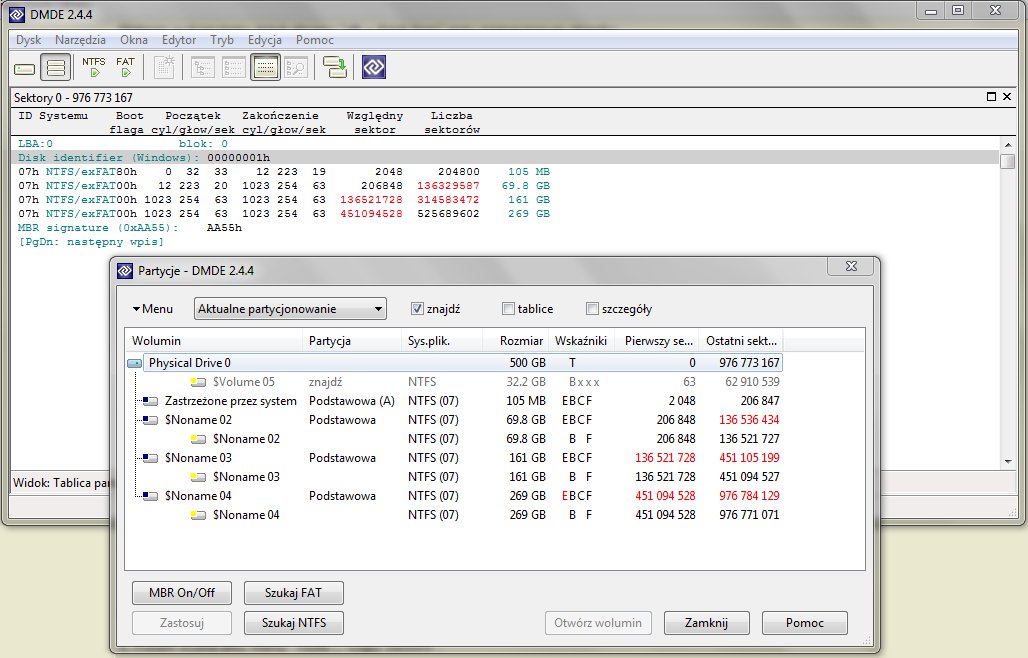The width and height of the screenshot is (1028, 658).
Task: Click the NTFS search toolbar icon
Action: pos(93,67)
